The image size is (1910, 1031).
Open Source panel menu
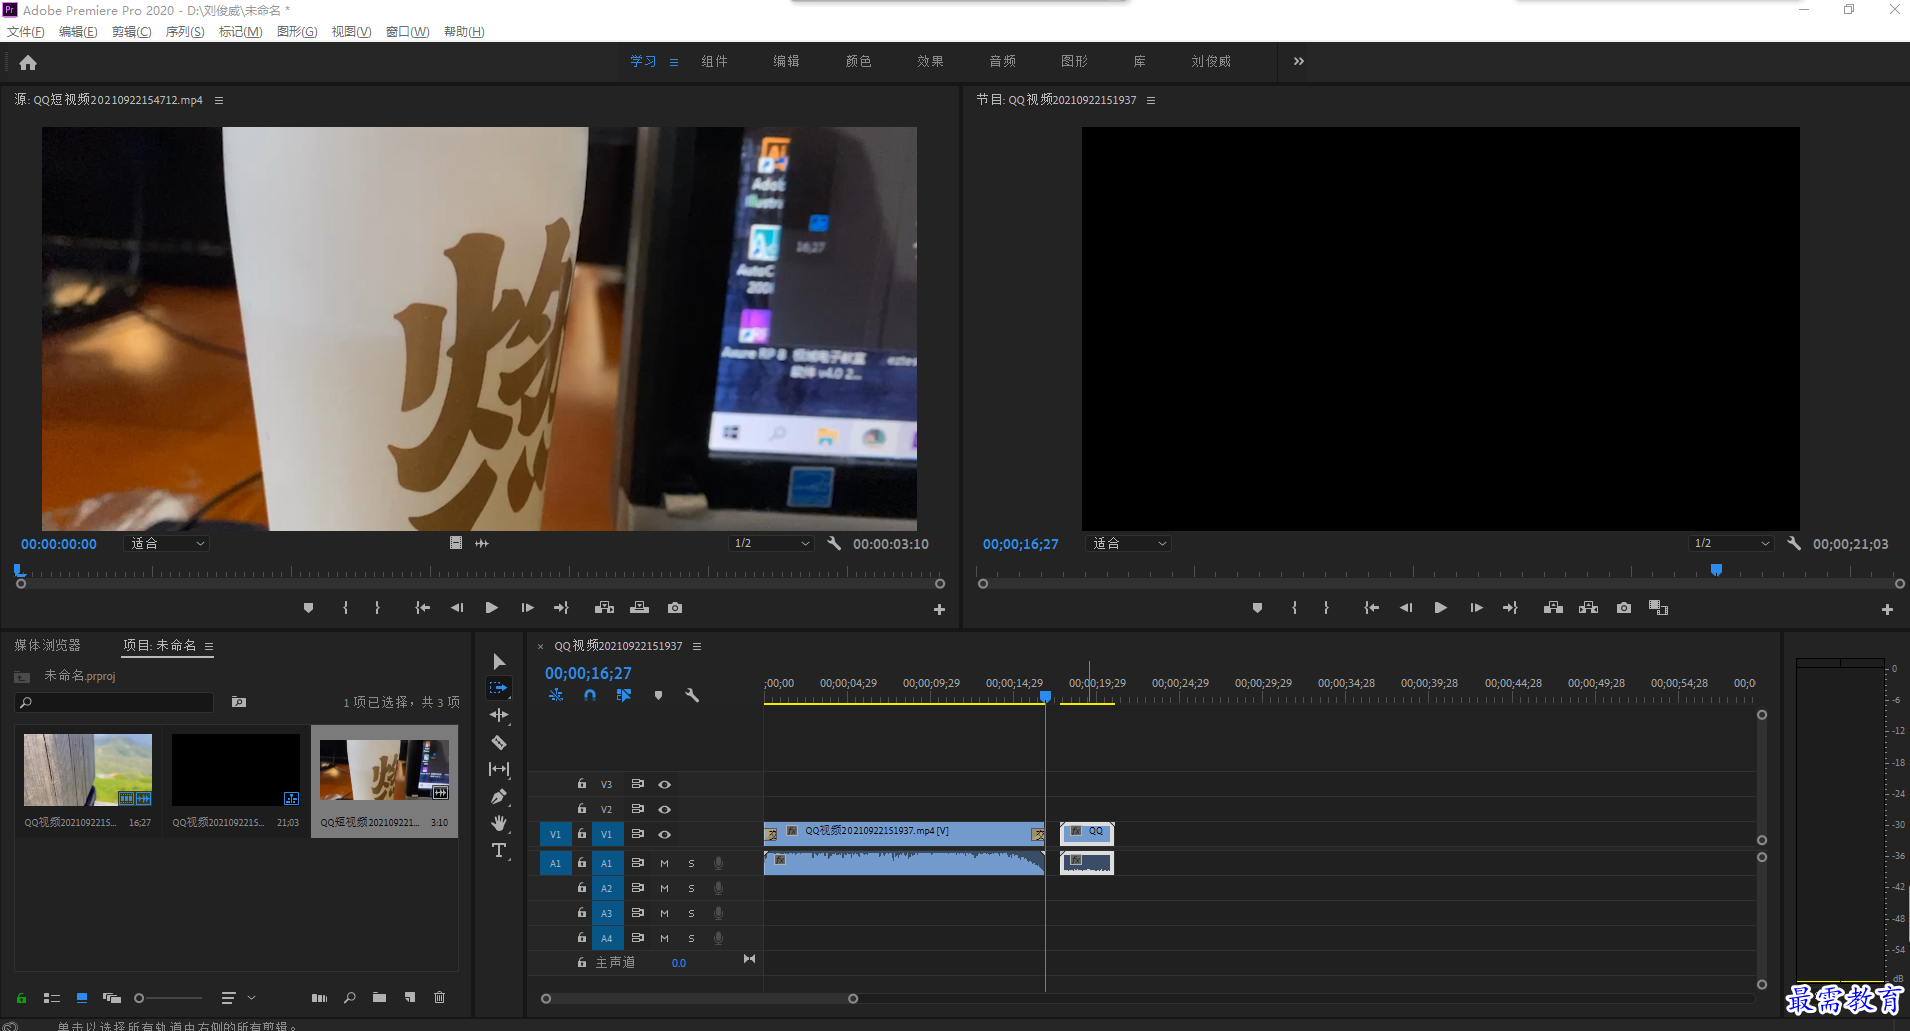219,100
